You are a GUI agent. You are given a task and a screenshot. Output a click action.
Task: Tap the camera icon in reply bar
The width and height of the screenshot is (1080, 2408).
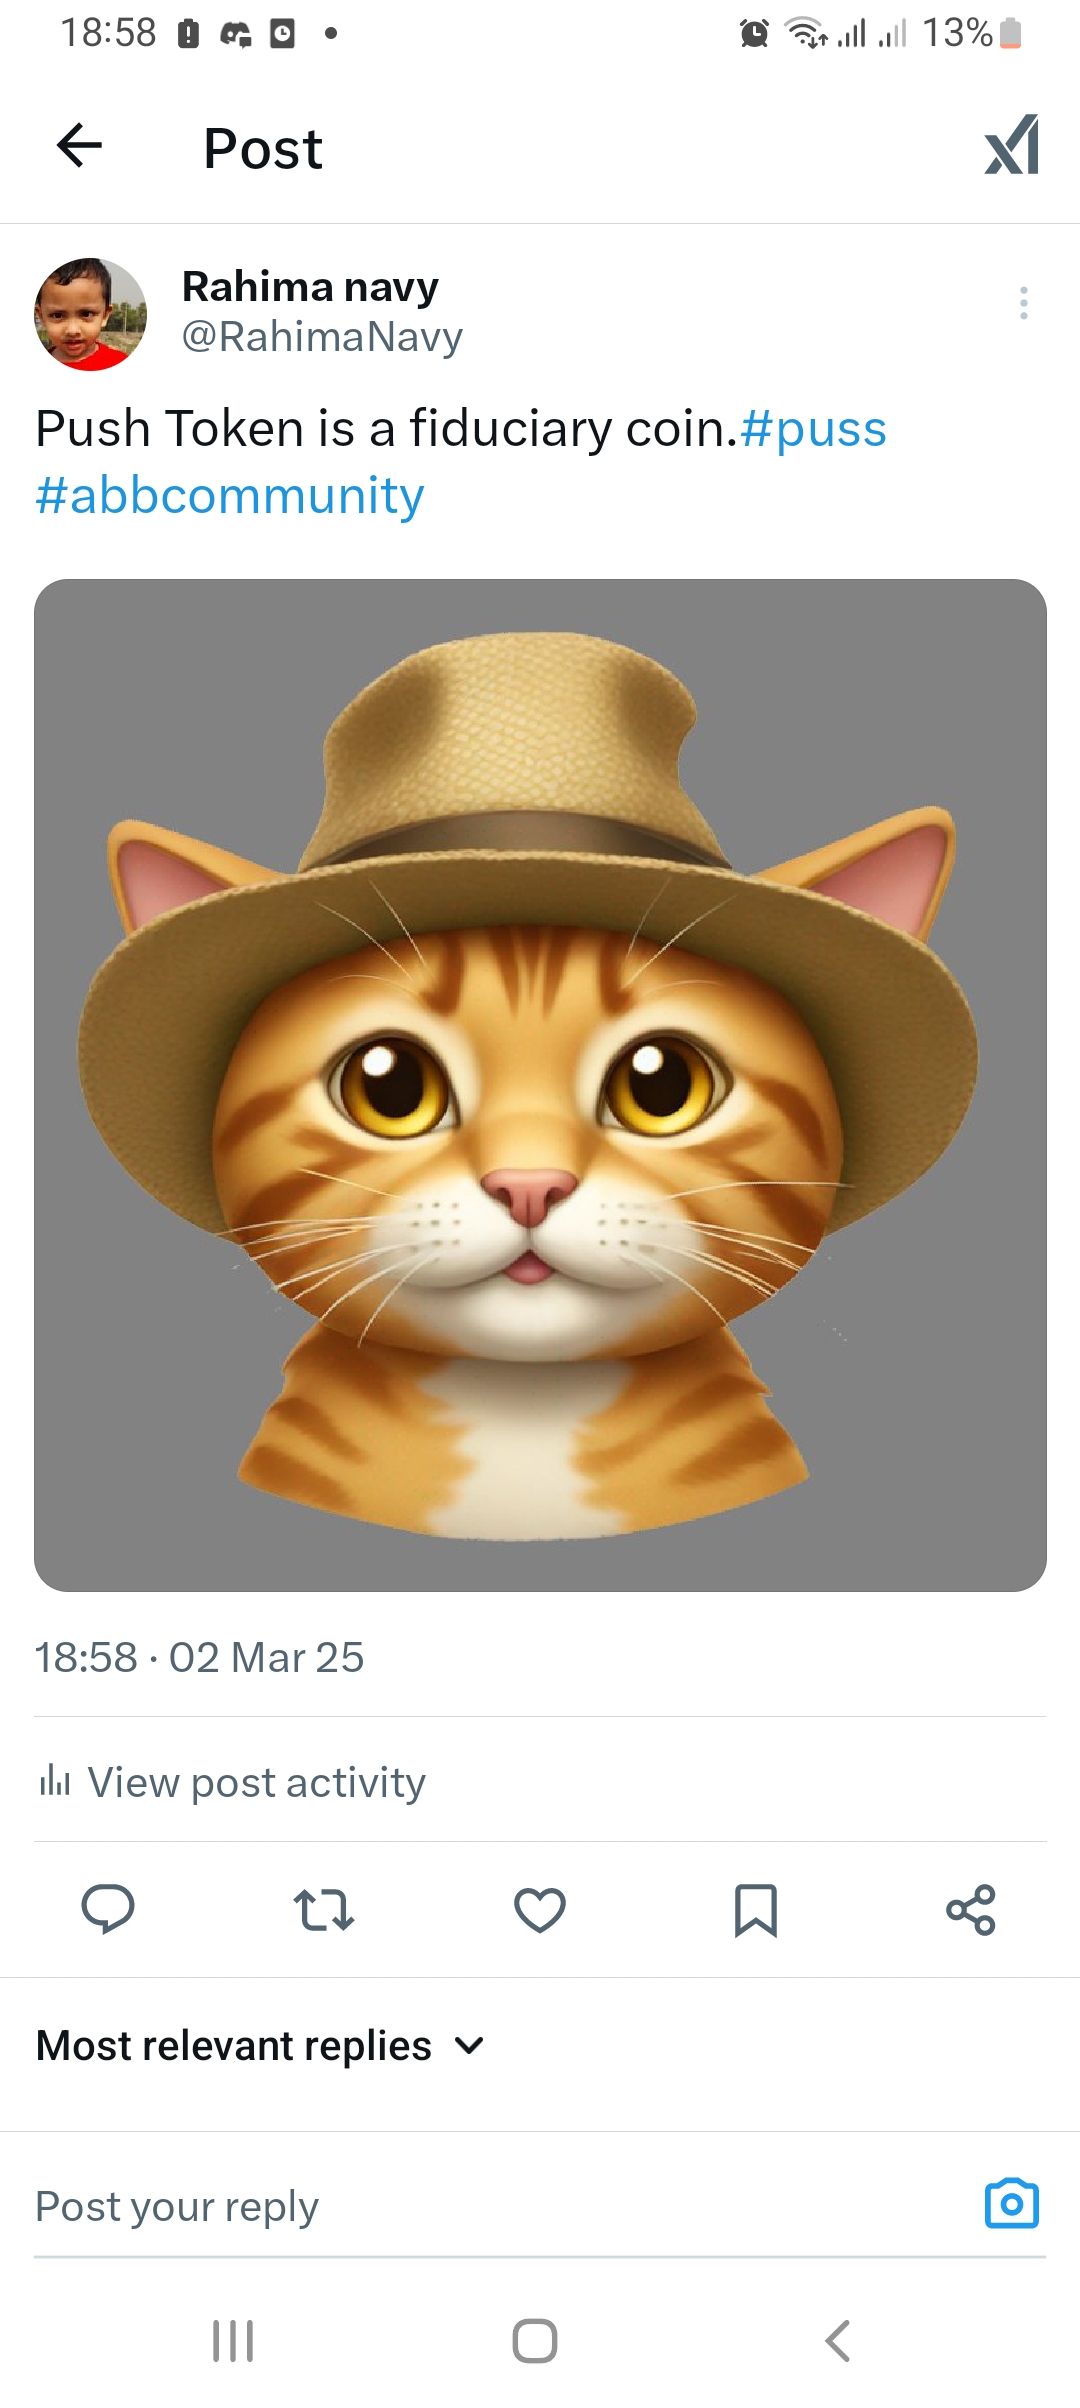pos(1012,2204)
